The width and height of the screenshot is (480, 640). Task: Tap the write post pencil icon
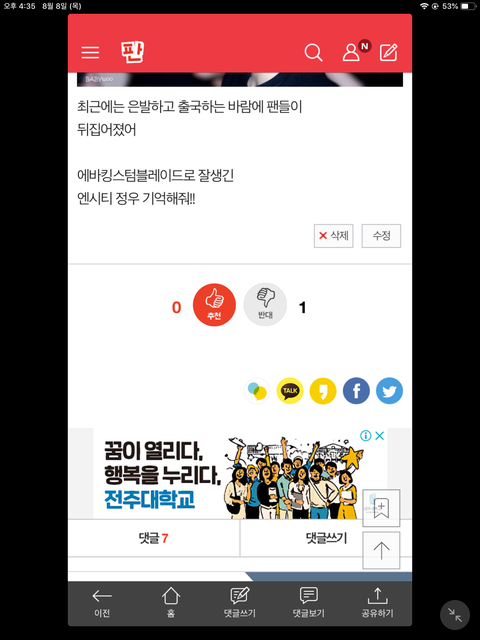click(x=389, y=53)
